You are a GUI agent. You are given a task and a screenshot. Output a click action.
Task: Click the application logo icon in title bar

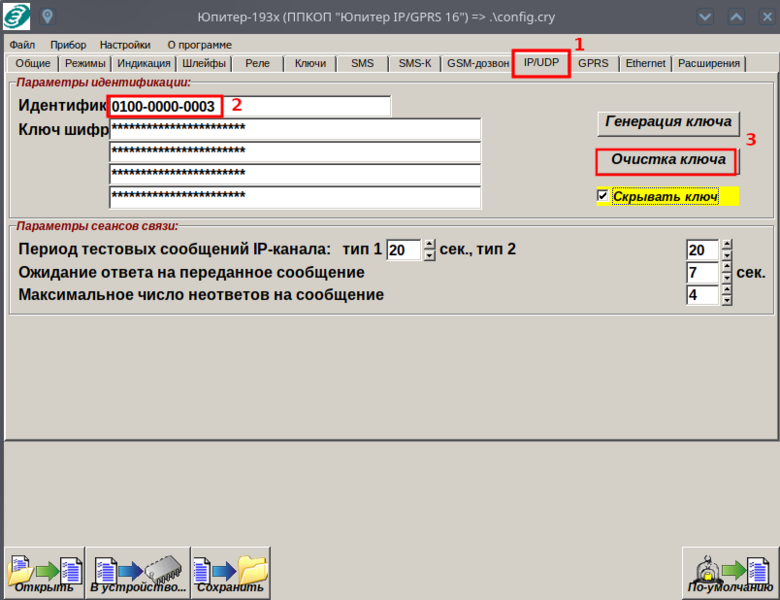[x=17, y=17]
